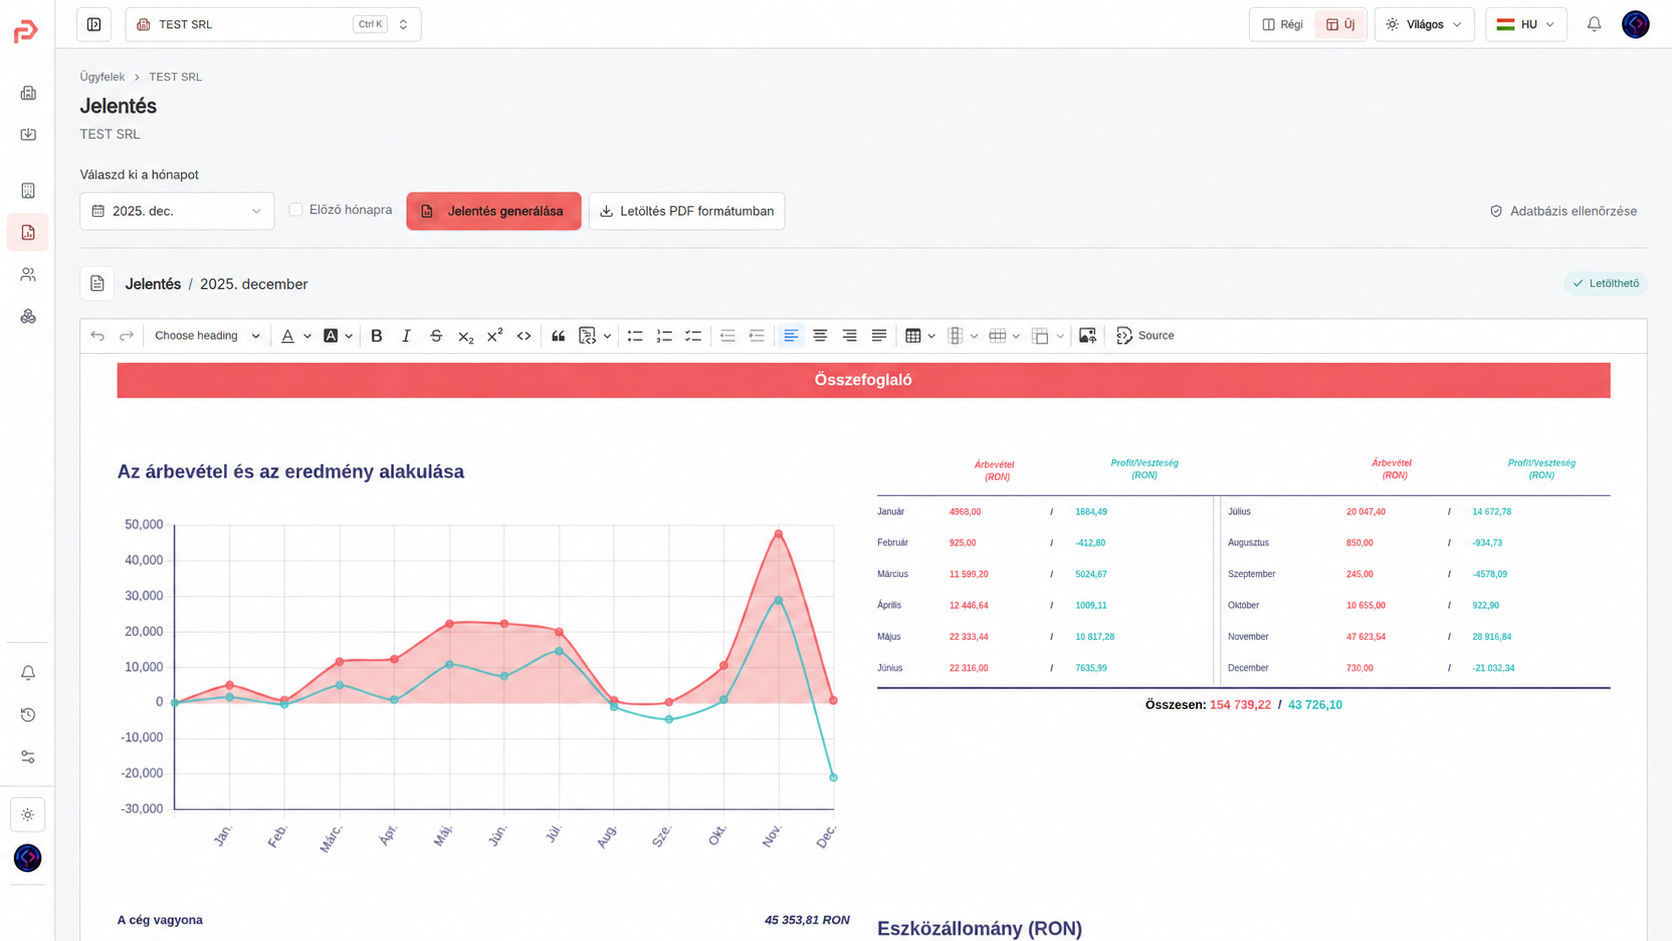Click the sidebar theme sun icon
1672x941 pixels.
(x=28, y=815)
